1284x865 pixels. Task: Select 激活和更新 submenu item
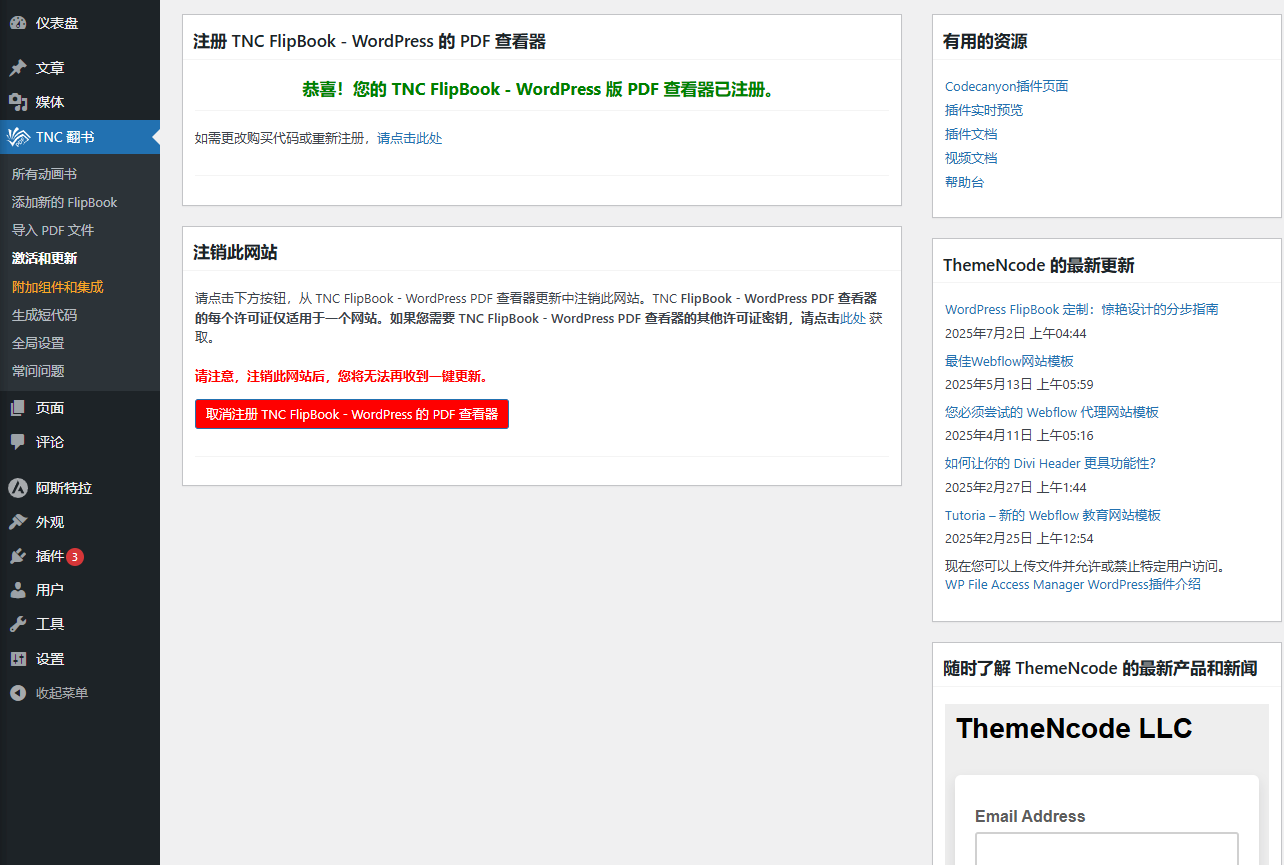(x=44, y=258)
